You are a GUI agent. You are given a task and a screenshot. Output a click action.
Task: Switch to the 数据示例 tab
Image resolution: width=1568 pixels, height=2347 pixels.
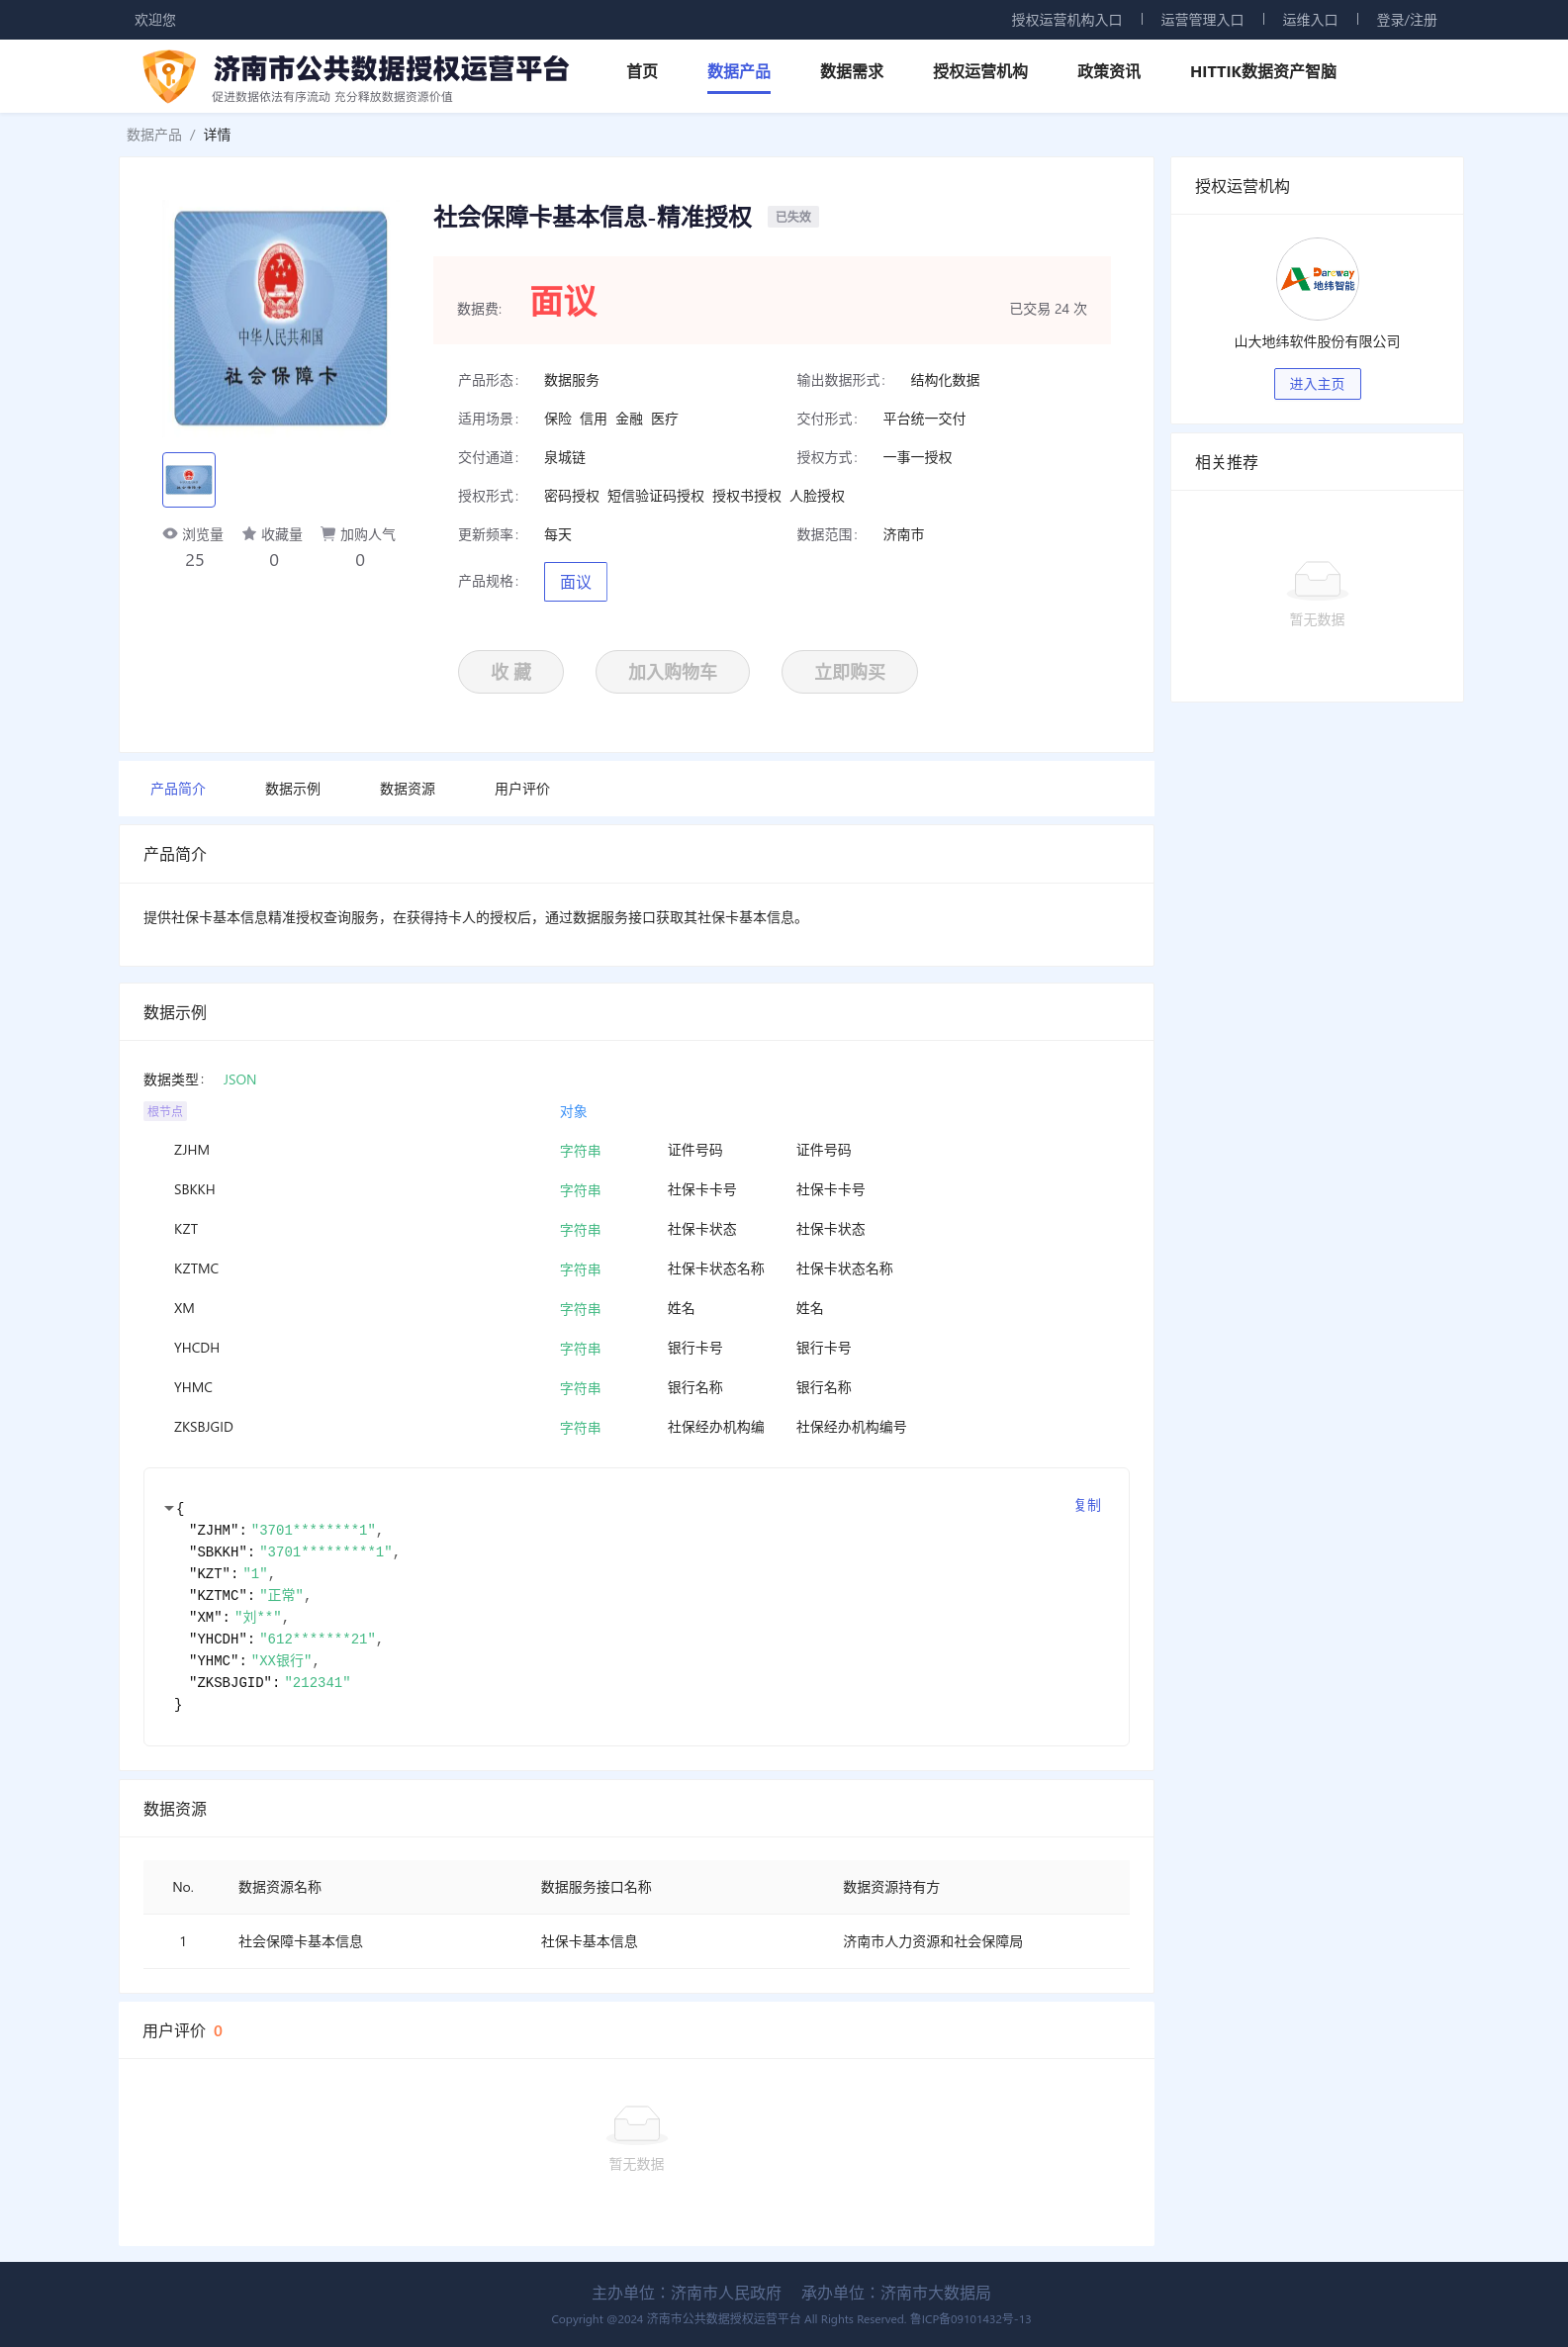tap(293, 789)
